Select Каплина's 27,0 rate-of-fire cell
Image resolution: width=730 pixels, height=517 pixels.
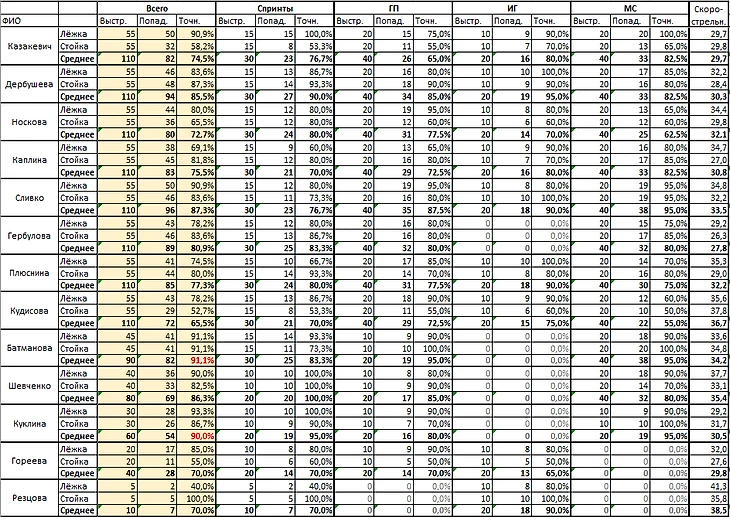[x=710, y=160]
